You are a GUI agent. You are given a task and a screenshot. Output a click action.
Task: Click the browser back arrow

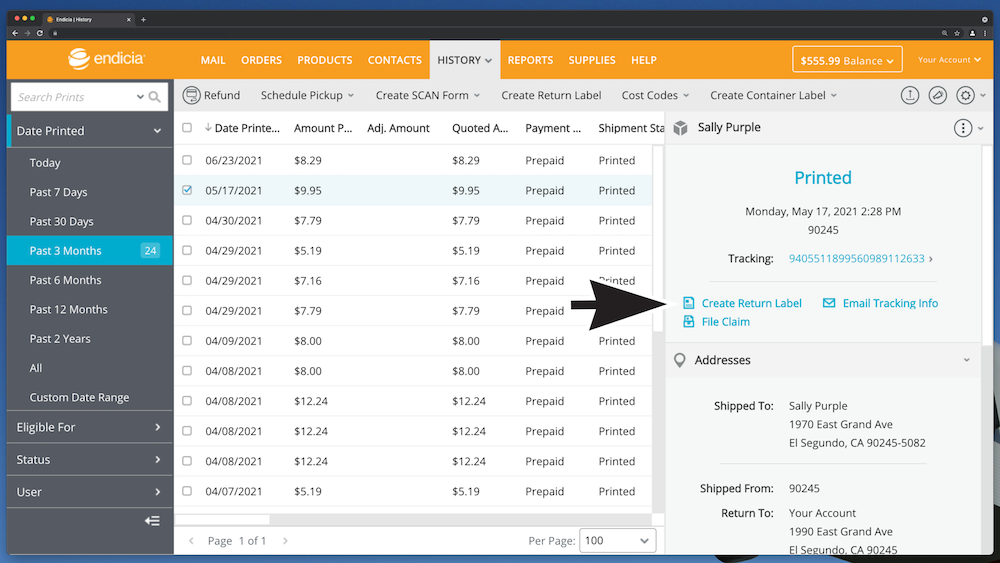[15, 33]
